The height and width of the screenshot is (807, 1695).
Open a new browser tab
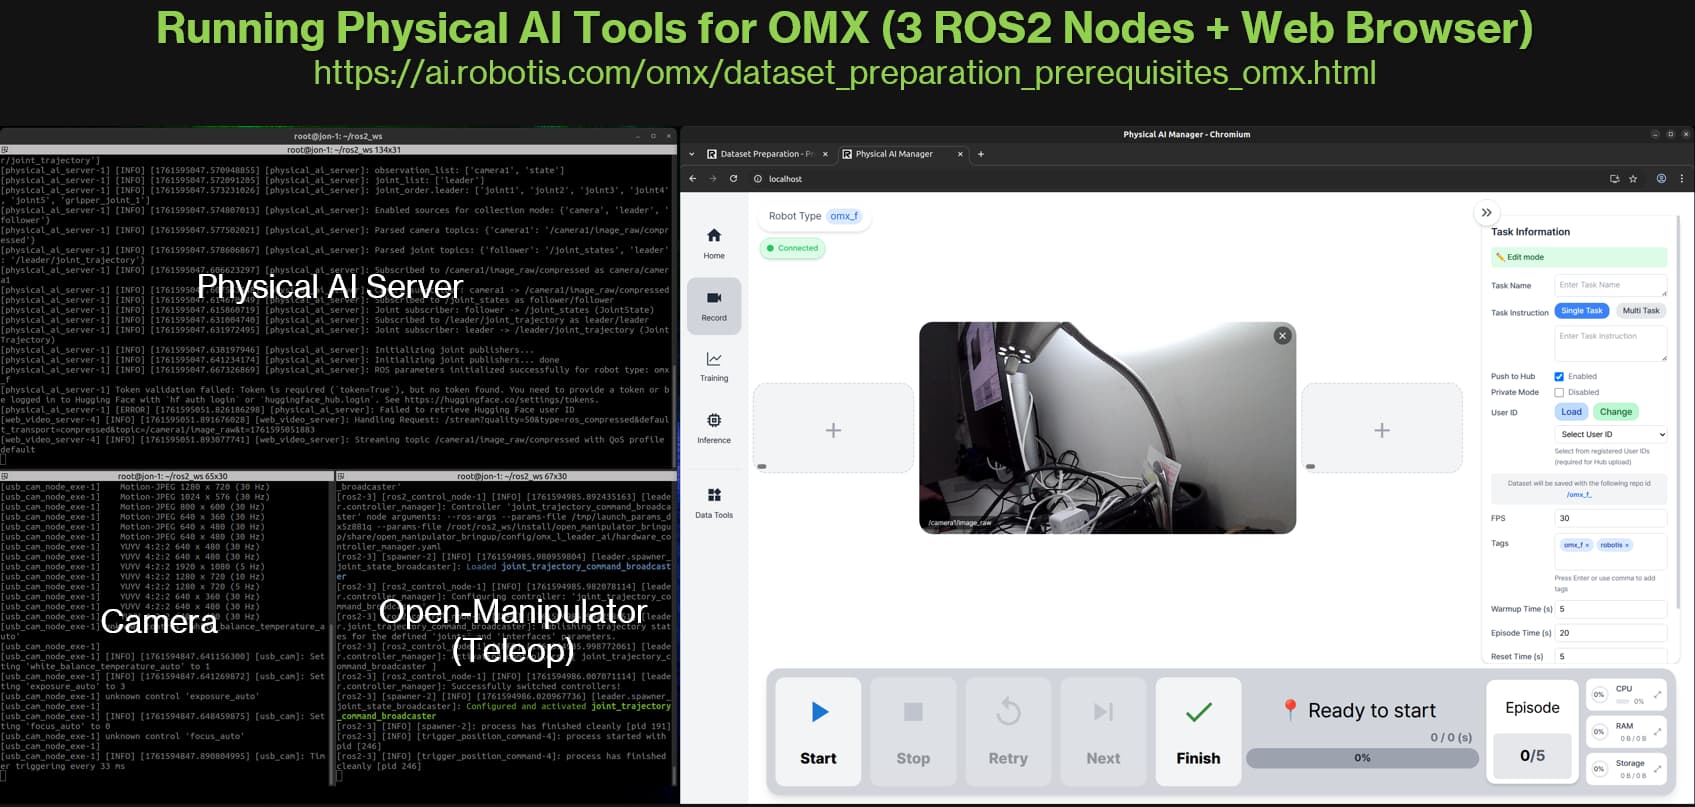[981, 154]
